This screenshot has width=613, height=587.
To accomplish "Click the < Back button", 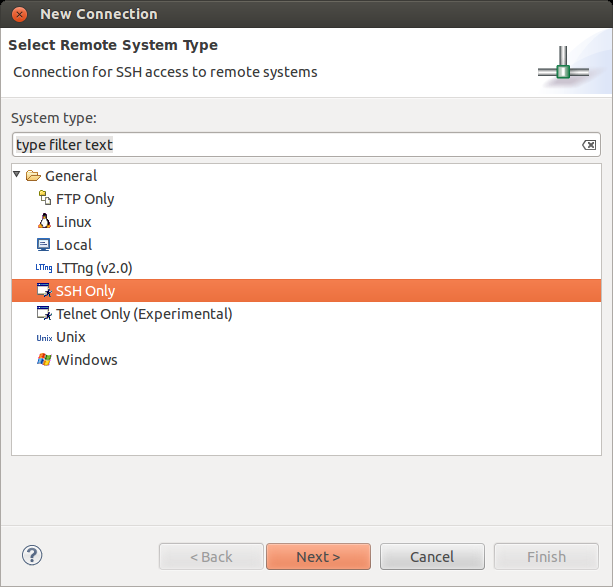I will [x=211, y=557].
